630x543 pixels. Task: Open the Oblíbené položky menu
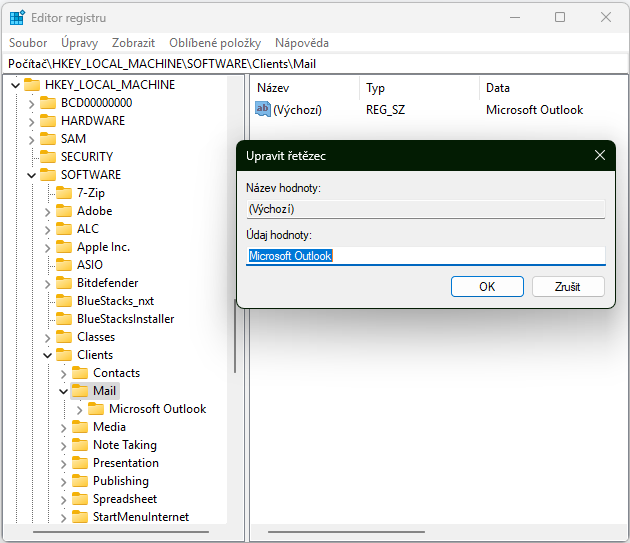(x=215, y=43)
